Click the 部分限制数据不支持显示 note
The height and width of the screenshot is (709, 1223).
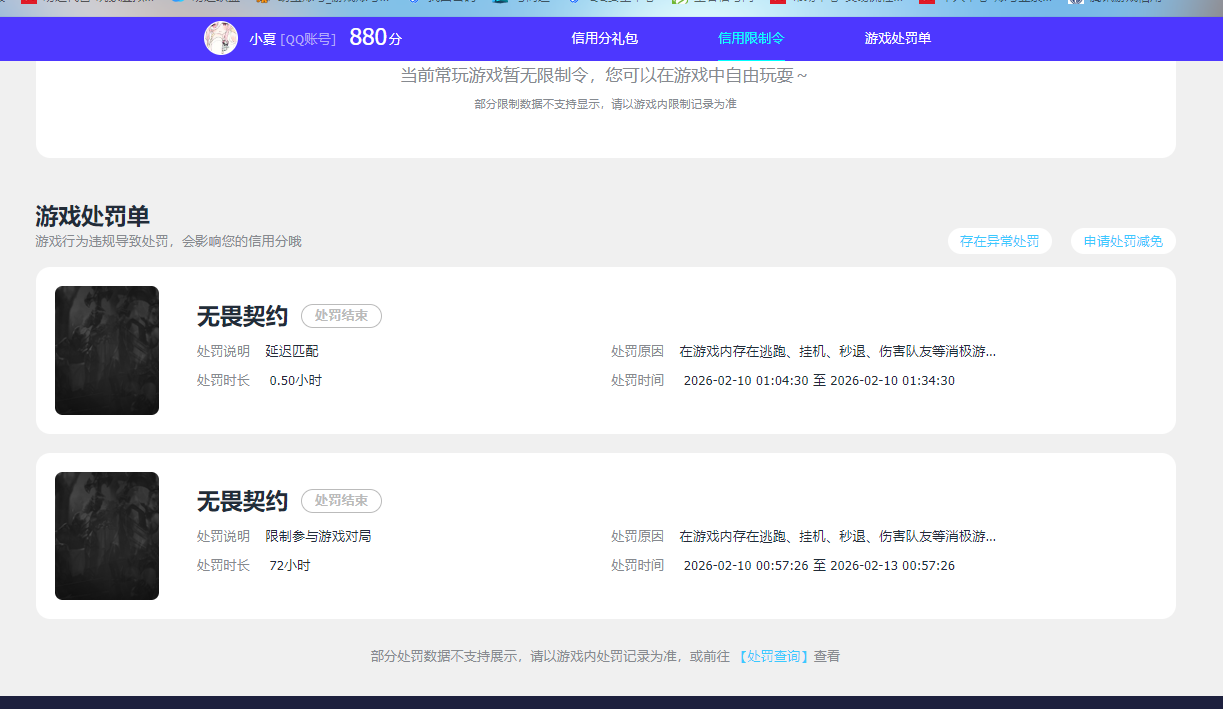pos(605,104)
